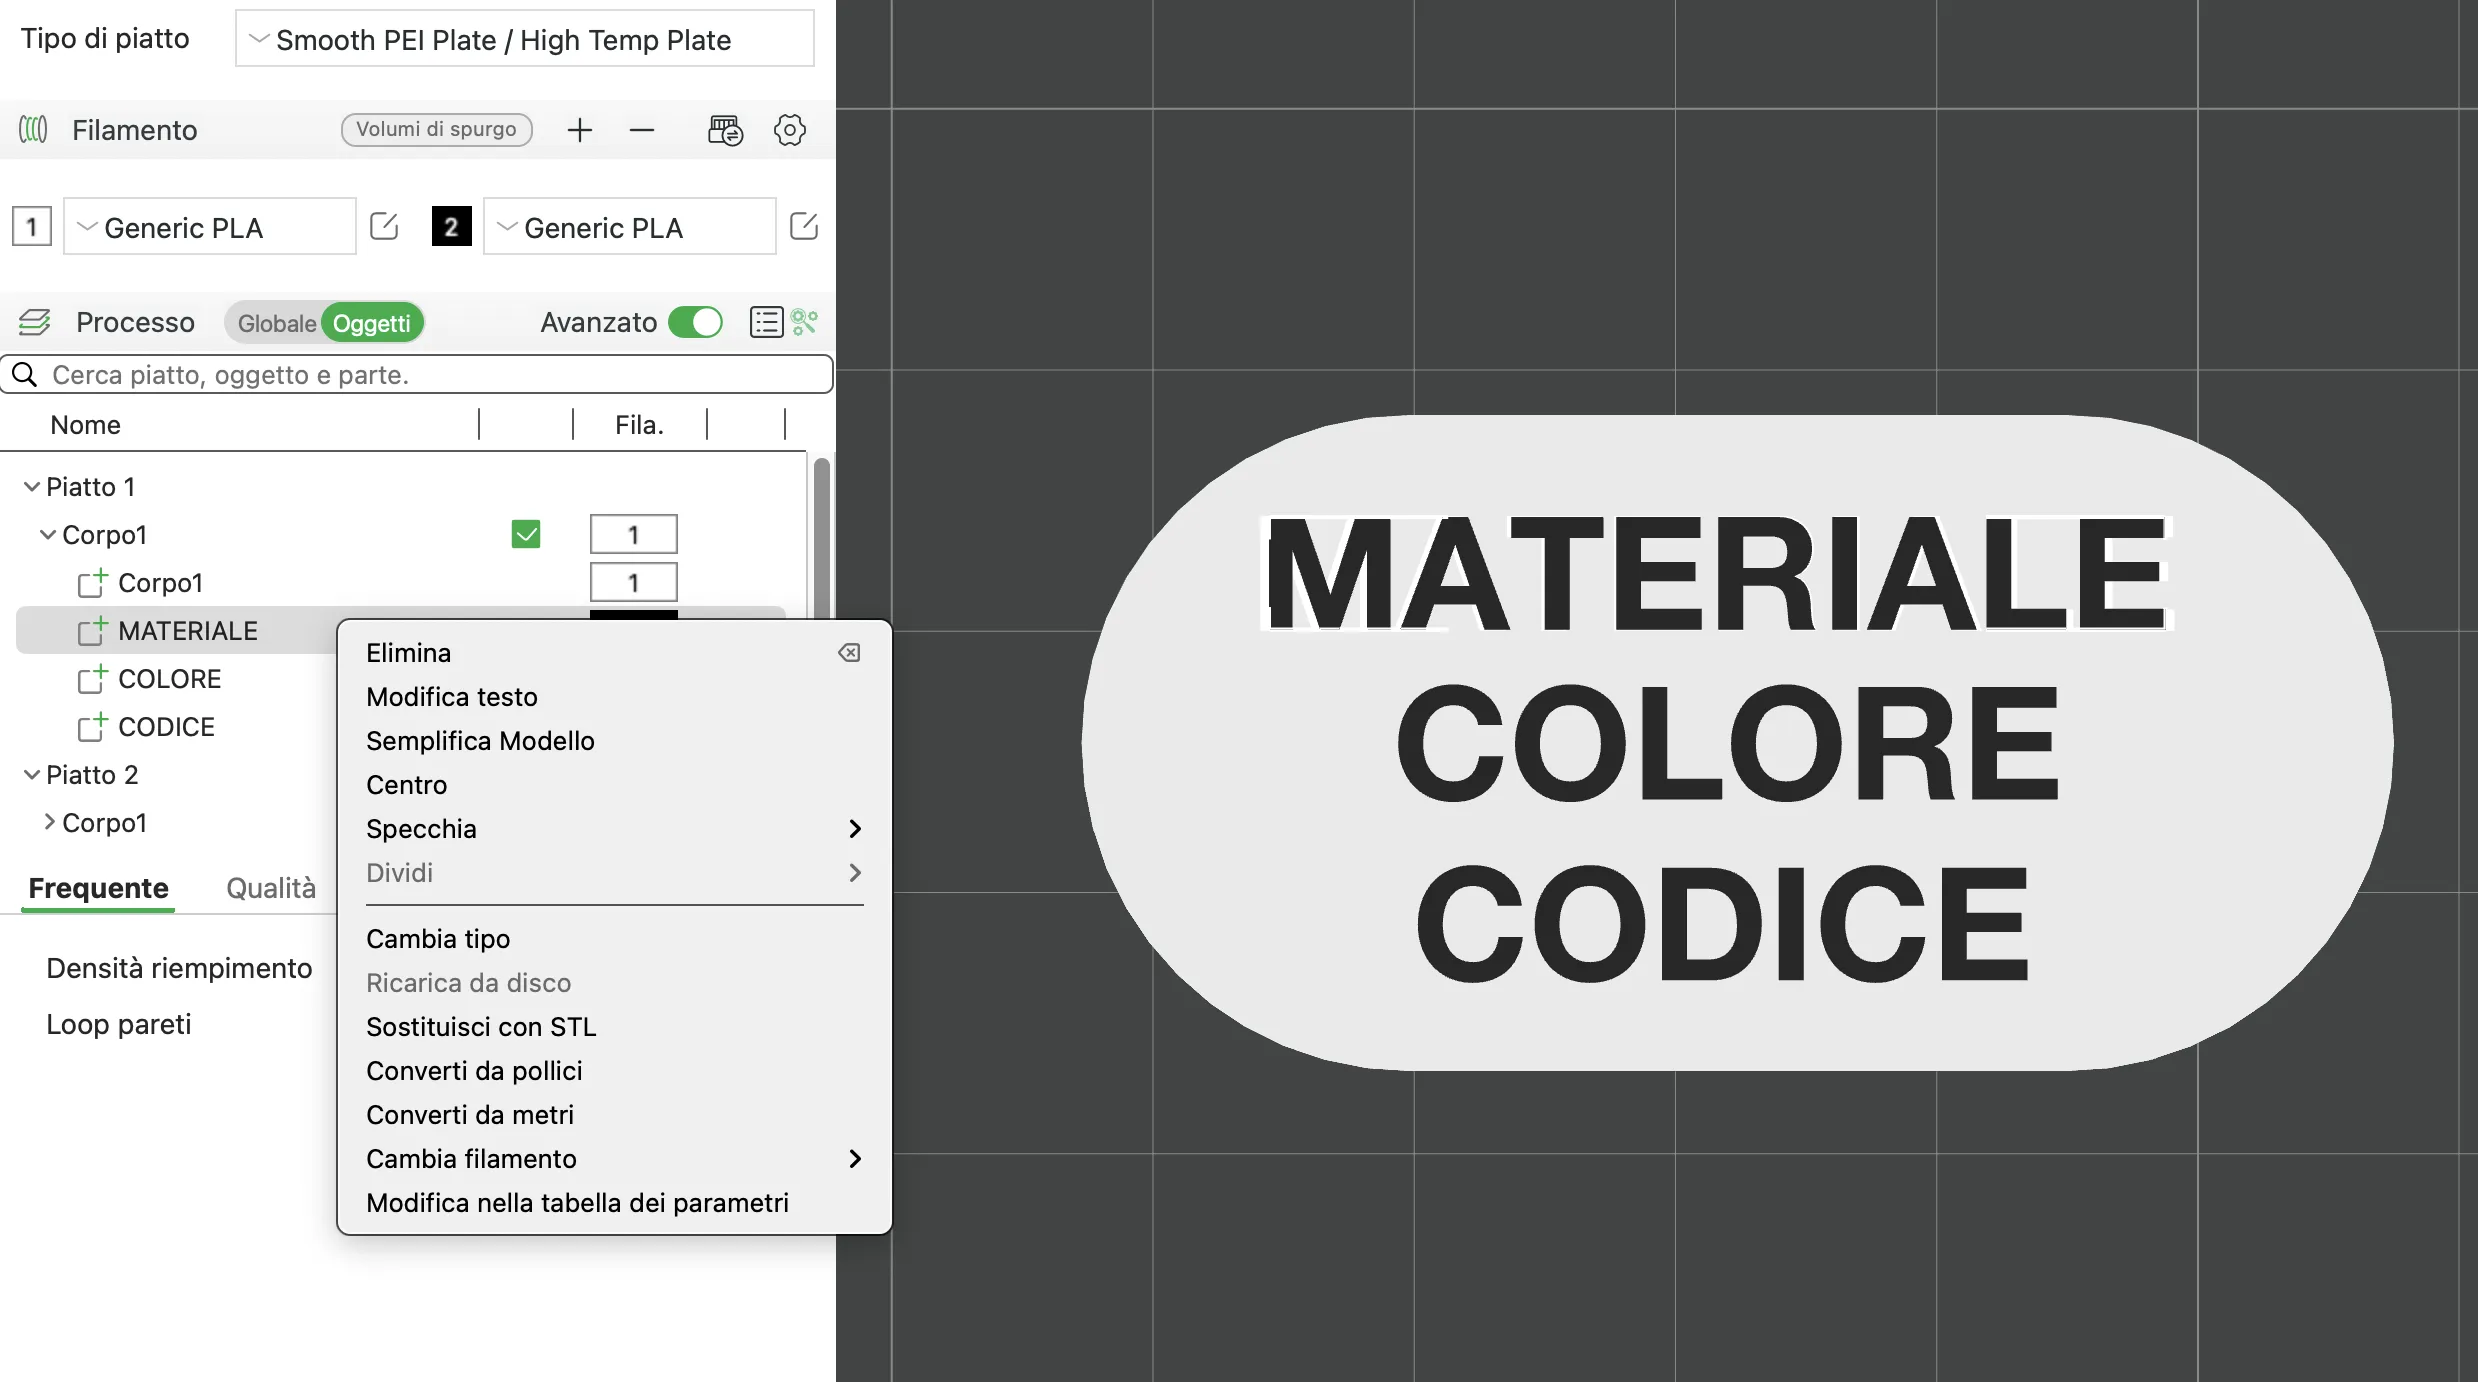Expand Corpo1 under Piatto 2

click(49, 822)
